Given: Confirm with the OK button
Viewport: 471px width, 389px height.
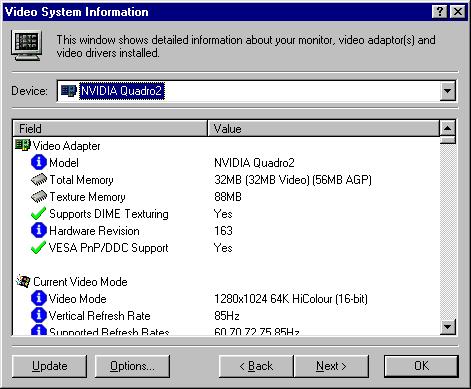Looking at the screenshot, I should click(421, 366).
